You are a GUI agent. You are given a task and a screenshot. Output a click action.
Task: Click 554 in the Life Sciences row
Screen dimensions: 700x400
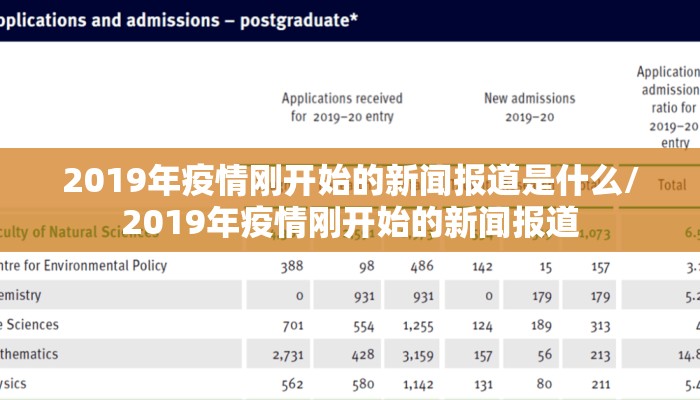tap(363, 326)
